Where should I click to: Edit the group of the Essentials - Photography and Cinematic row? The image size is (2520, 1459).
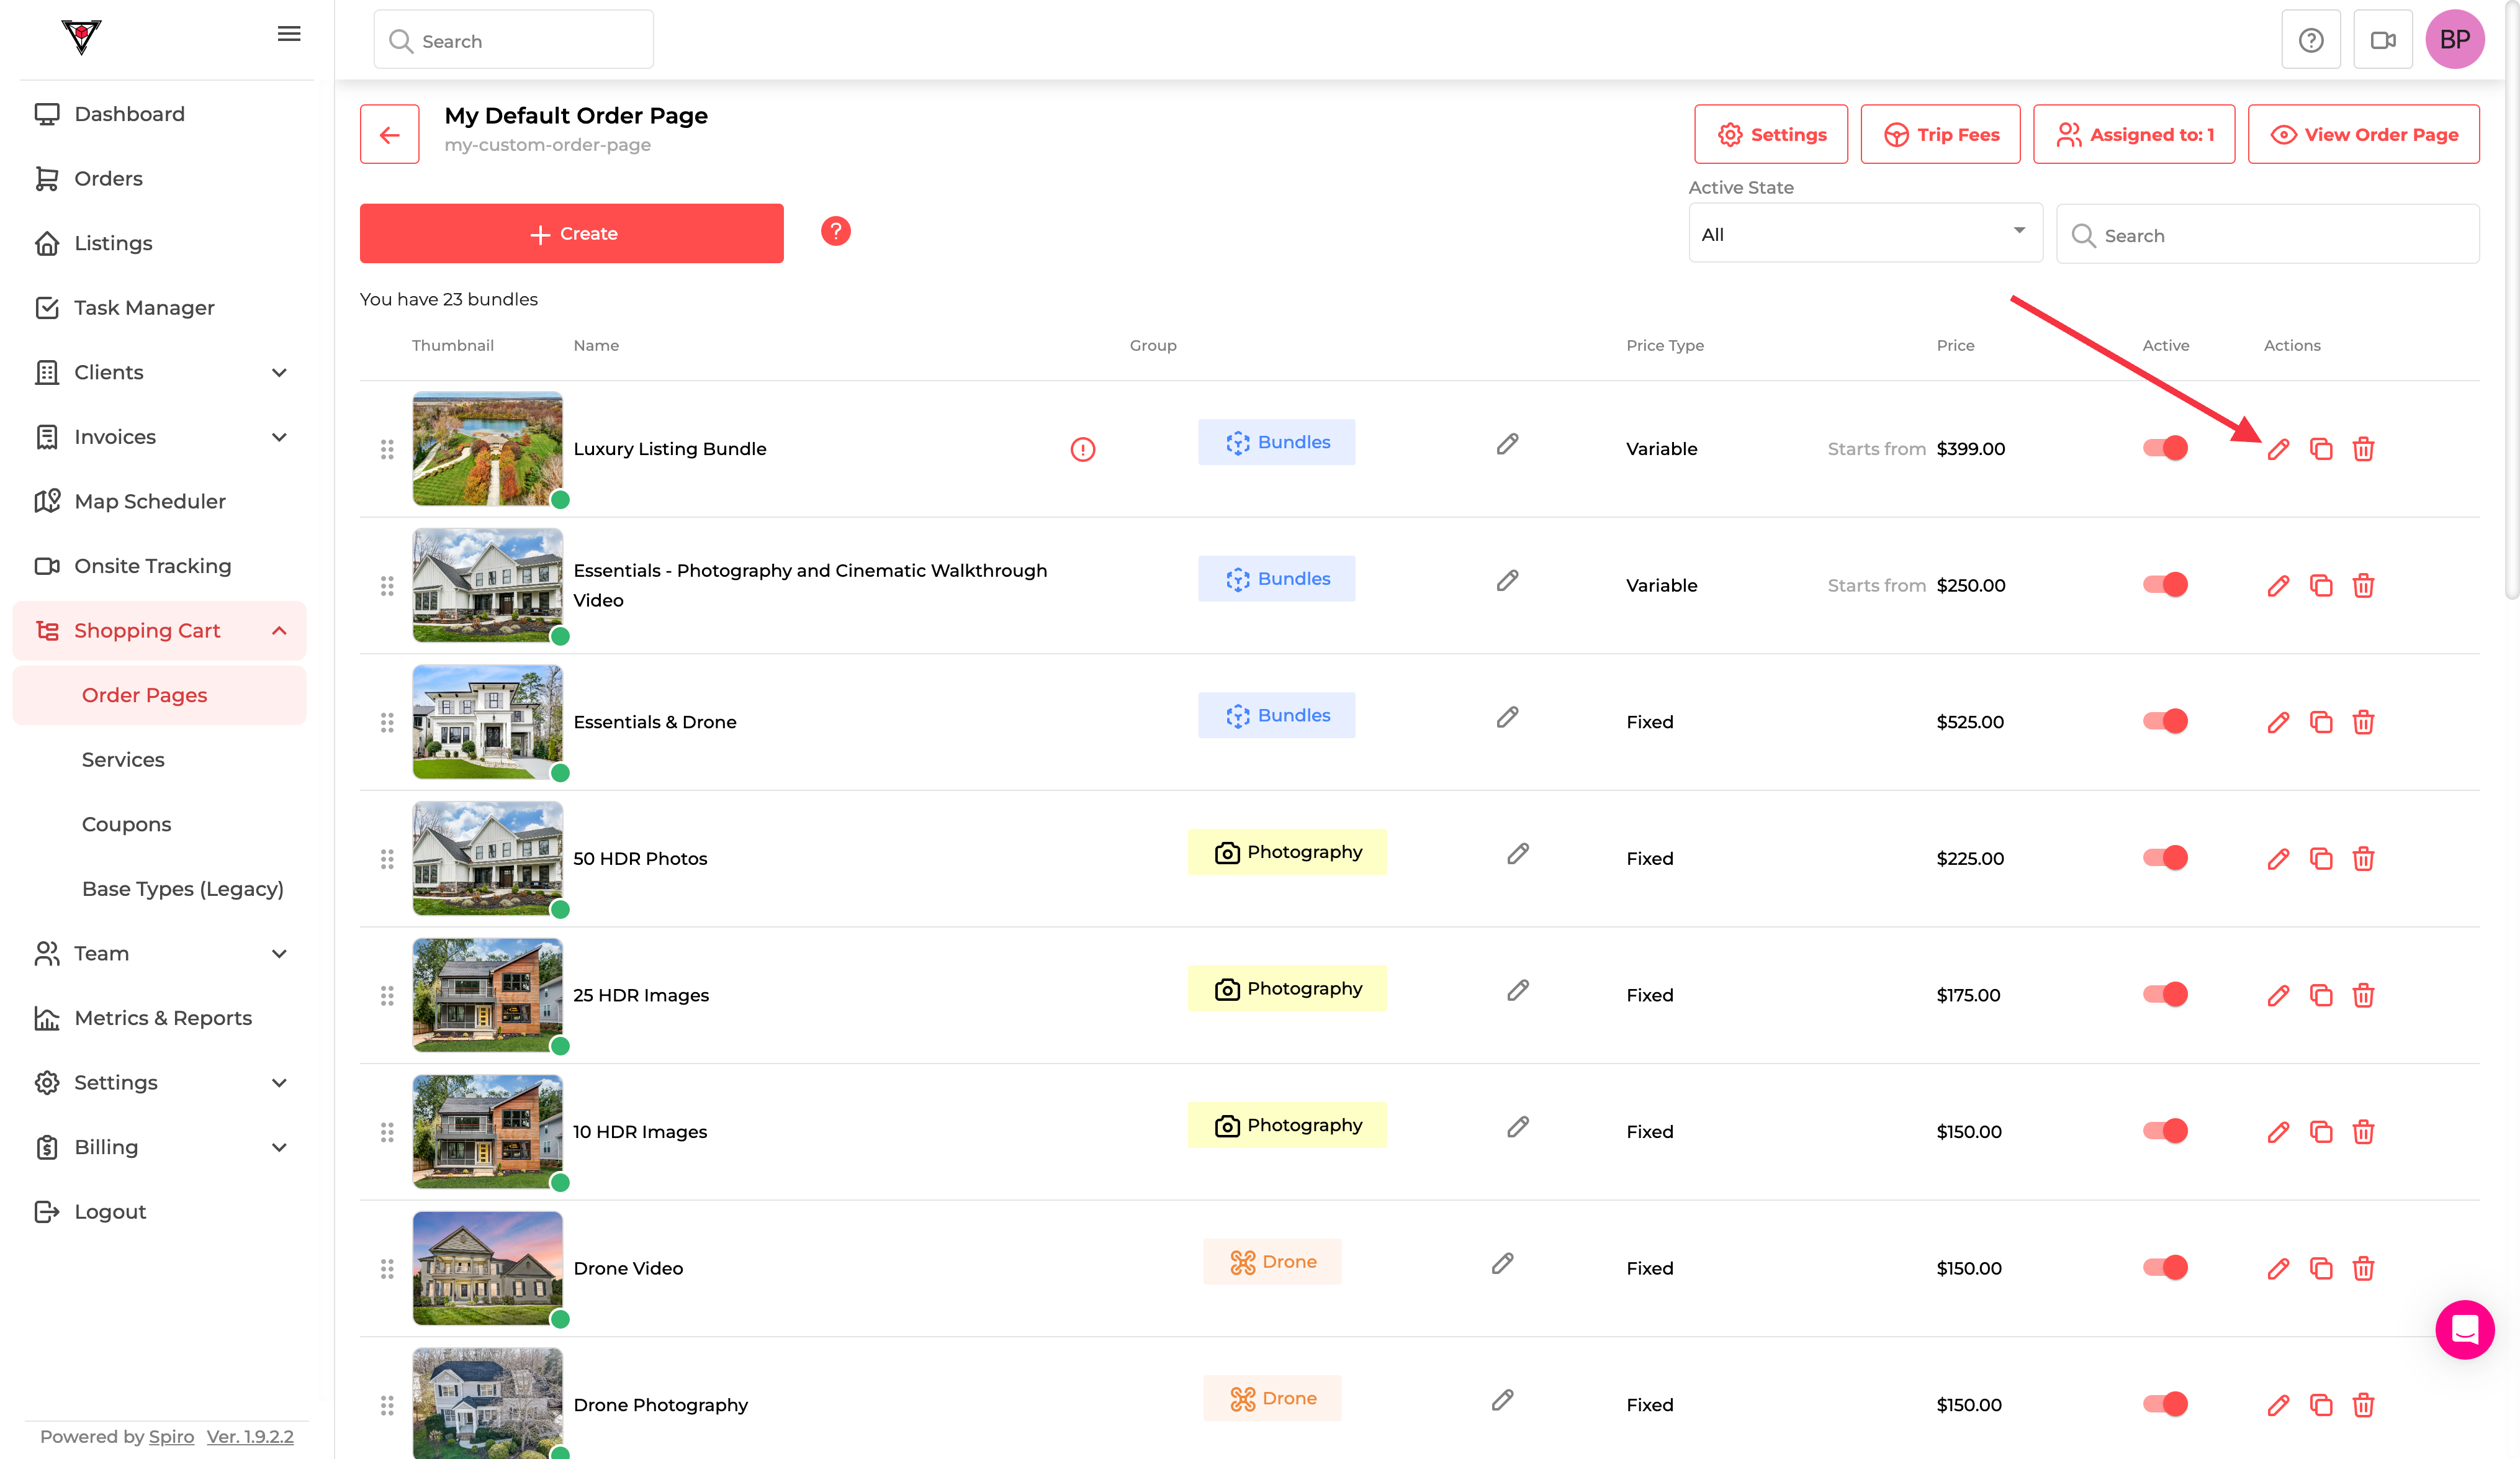1507,580
